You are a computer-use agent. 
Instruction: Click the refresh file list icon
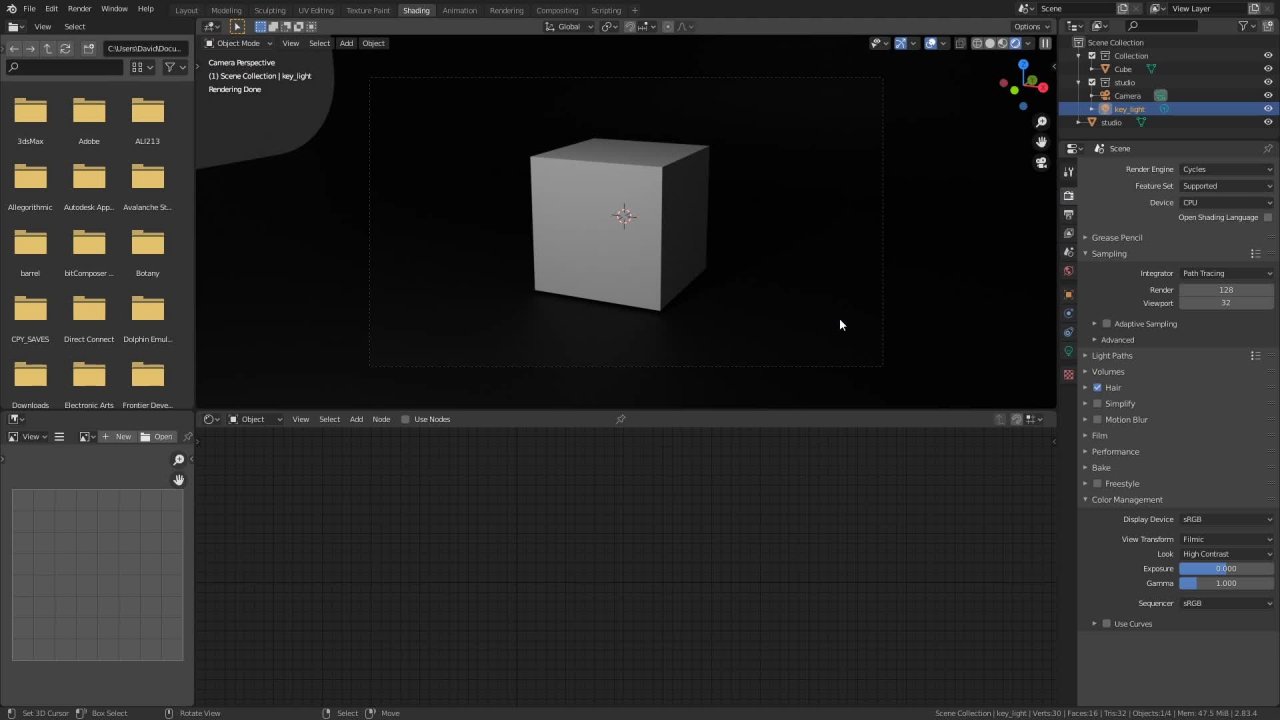(x=65, y=48)
